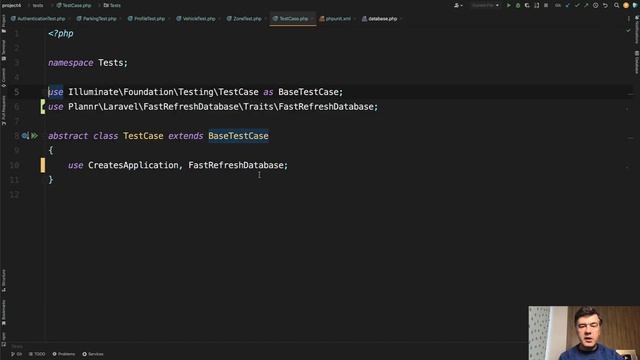Open the Services tool window at bottom

pyautogui.click(x=93, y=354)
